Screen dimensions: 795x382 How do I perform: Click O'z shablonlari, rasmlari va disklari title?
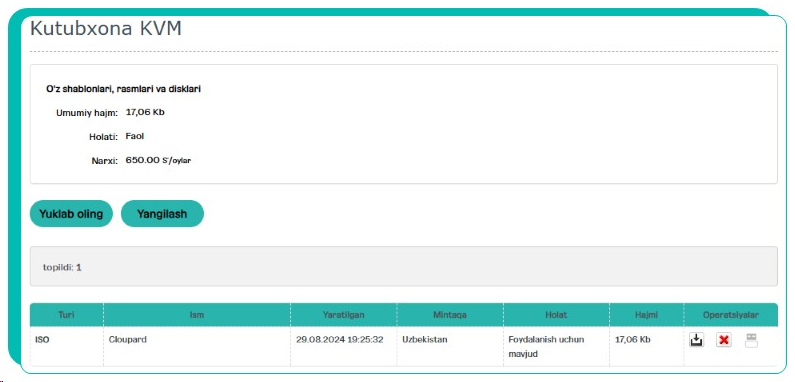123,89
